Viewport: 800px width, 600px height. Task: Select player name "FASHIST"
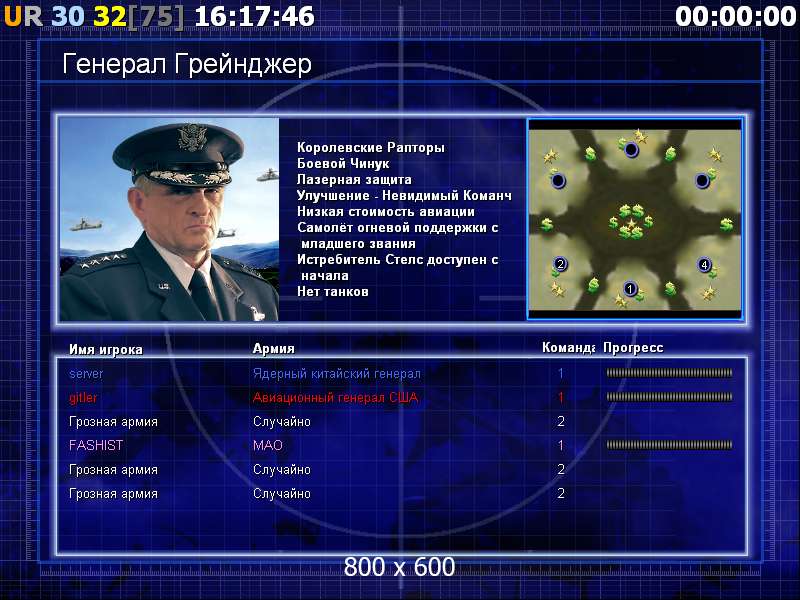pyautogui.click(x=96, y=445)
